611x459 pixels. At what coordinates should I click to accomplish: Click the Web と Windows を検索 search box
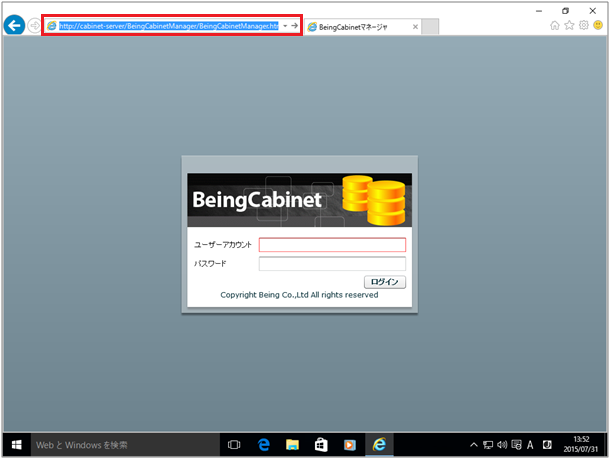[x=125, y=445]
